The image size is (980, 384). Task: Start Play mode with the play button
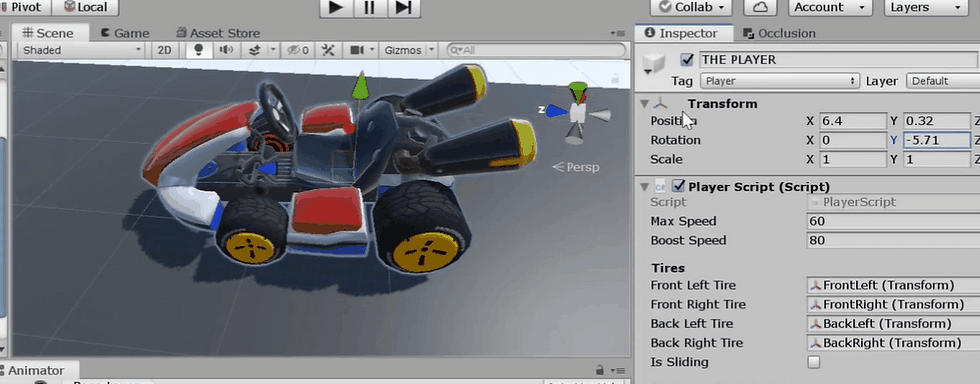click(336, 8)
